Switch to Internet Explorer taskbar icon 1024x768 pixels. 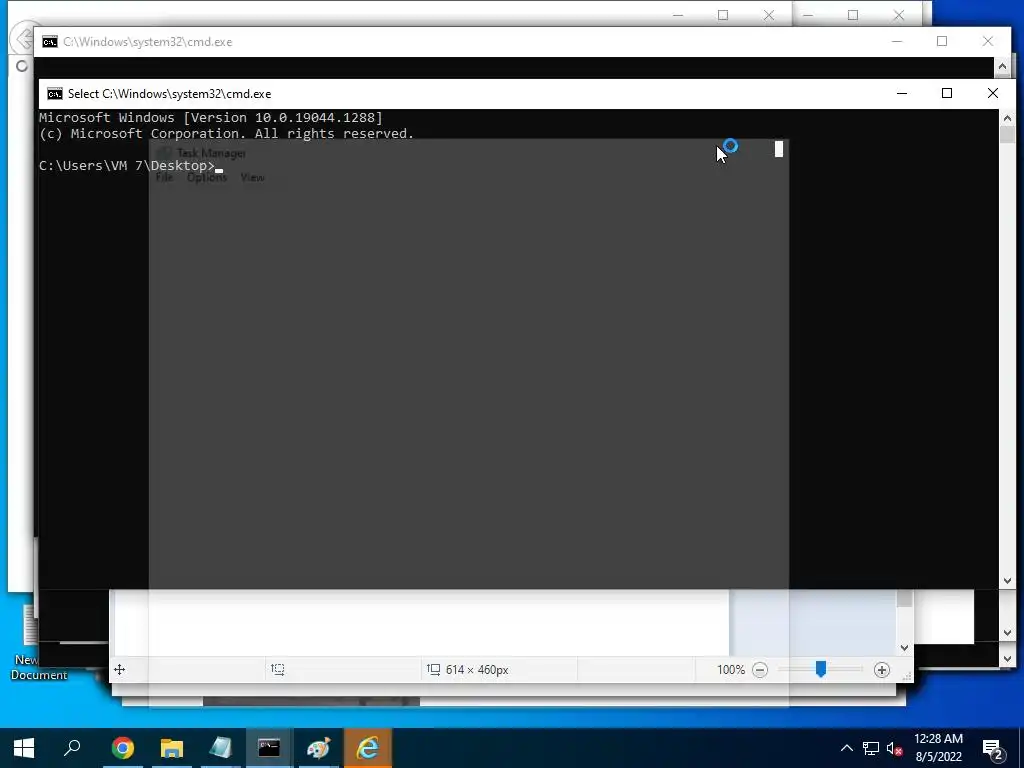tap(367, 748)
